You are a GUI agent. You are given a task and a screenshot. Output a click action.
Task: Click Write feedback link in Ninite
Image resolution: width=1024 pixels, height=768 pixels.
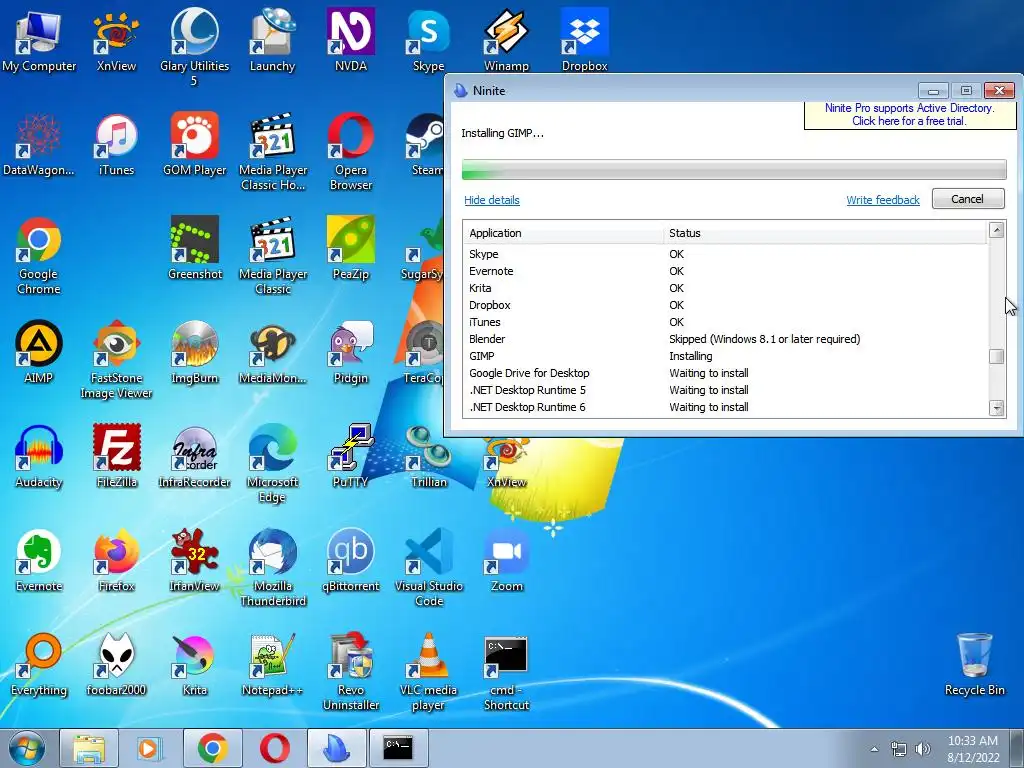[x=883, y=200]
